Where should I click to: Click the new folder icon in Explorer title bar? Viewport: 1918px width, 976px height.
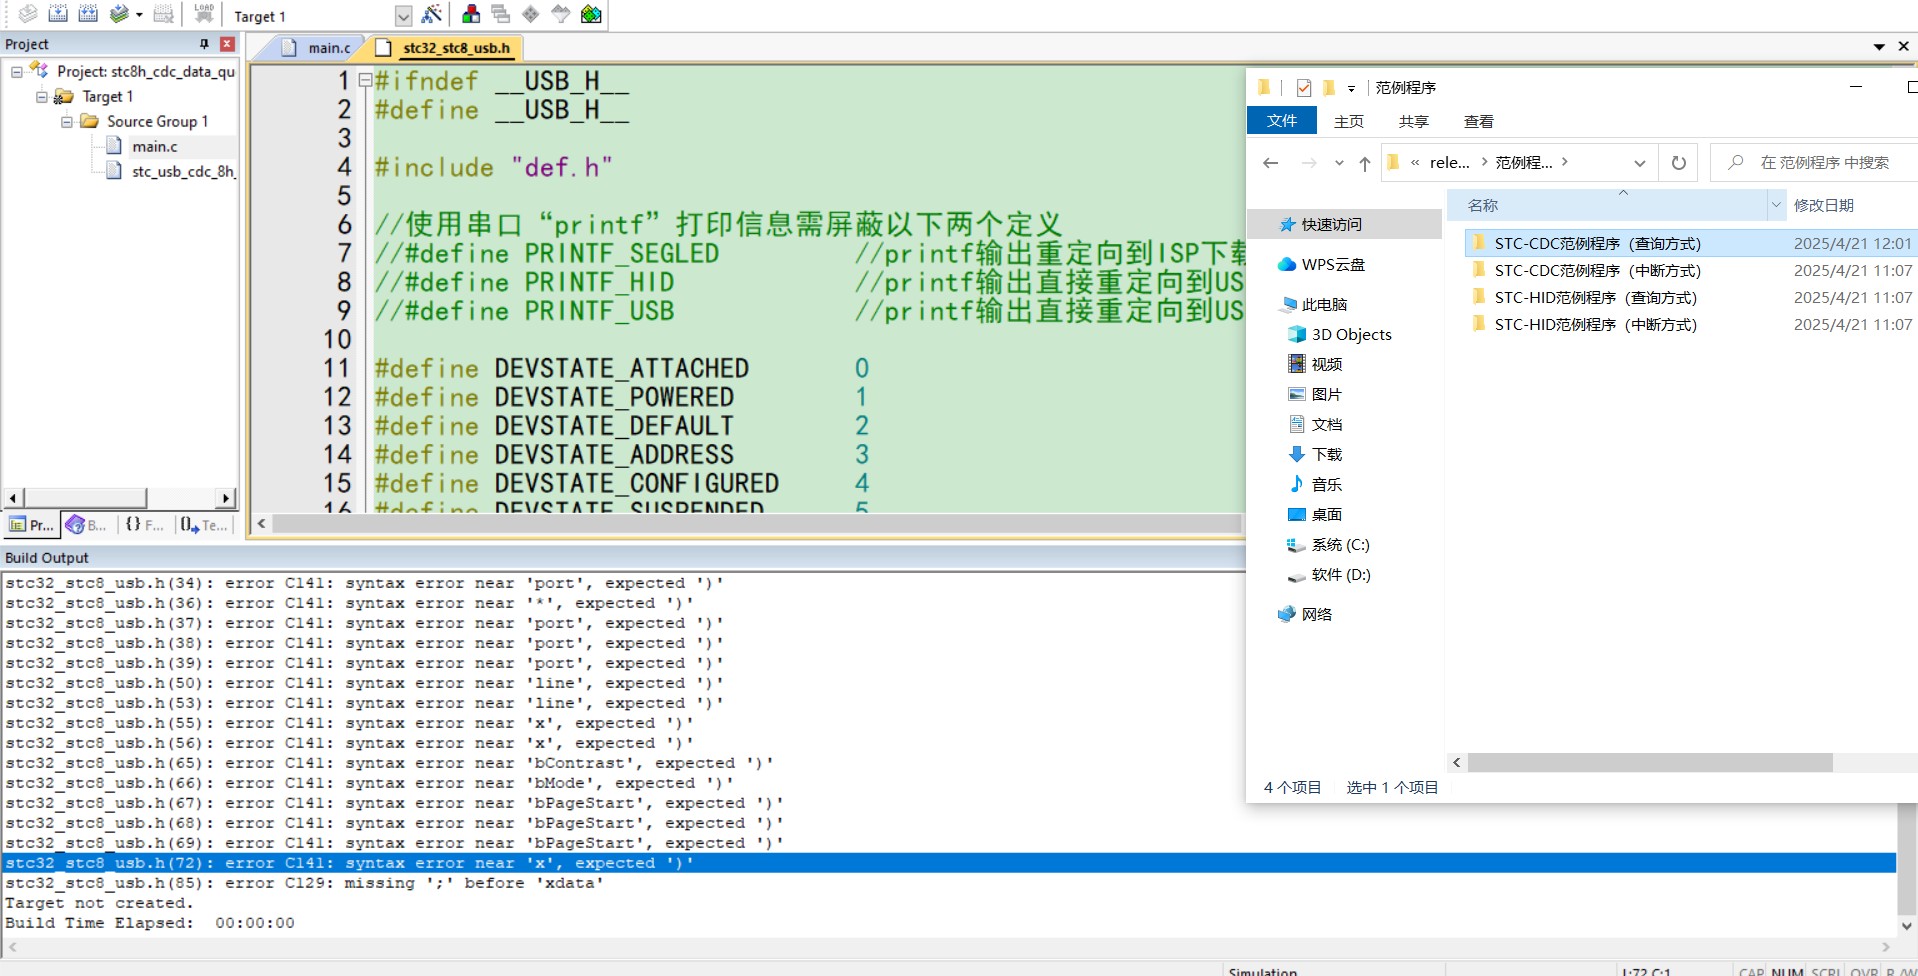pyautogui.click(x=1329, y=88)
